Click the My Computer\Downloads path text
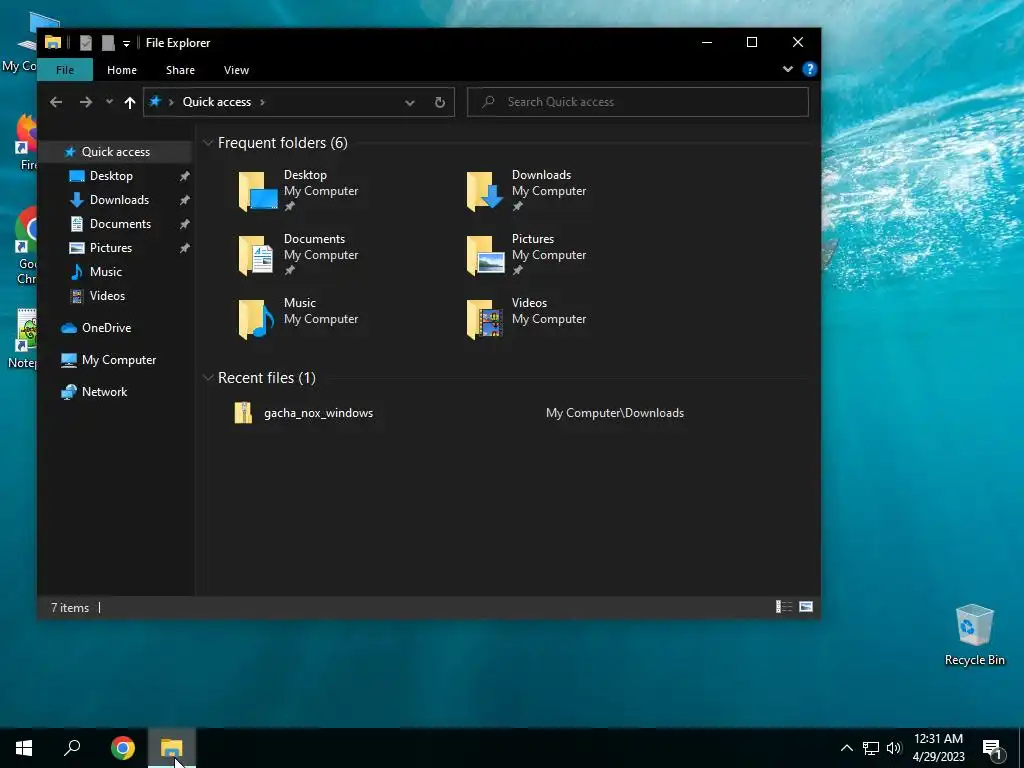1024x768 pixels. coord(615,413)
